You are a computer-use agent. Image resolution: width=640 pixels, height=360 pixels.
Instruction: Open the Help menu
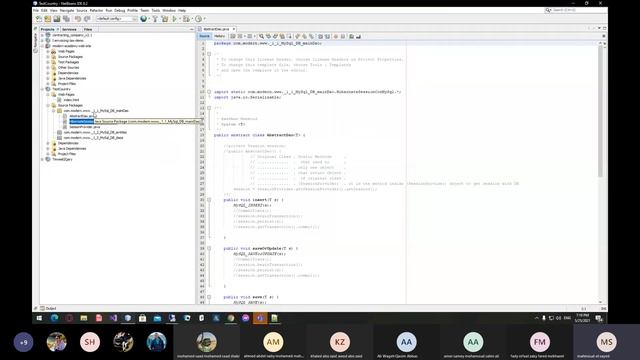182,10
